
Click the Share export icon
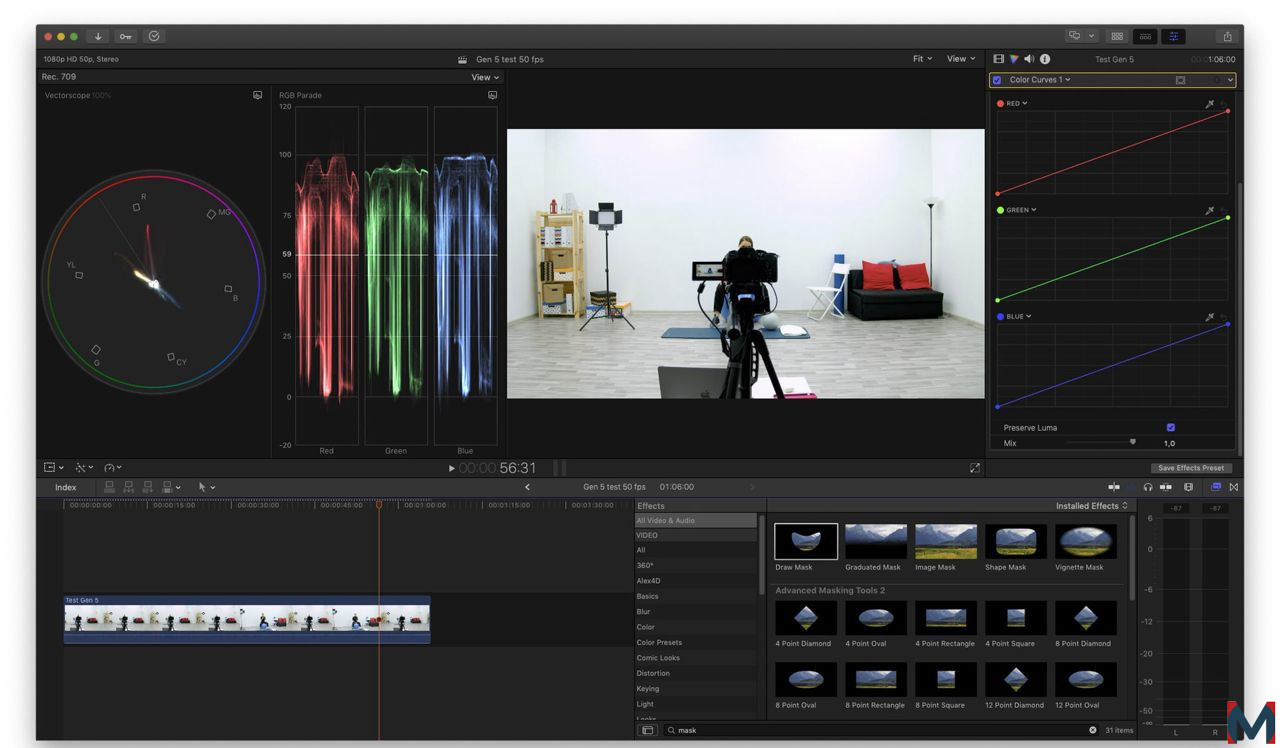coord(1227,36)
